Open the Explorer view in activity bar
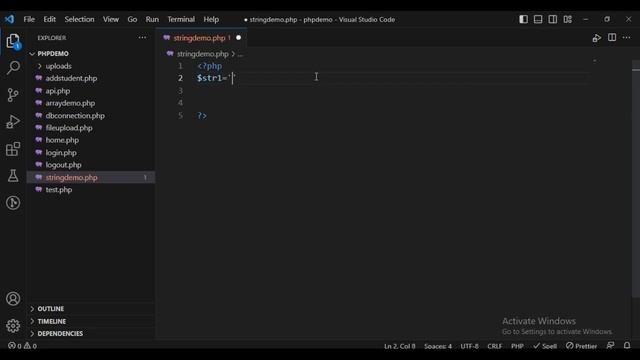This screenshot has width=640, height=360. click(13, 42)
